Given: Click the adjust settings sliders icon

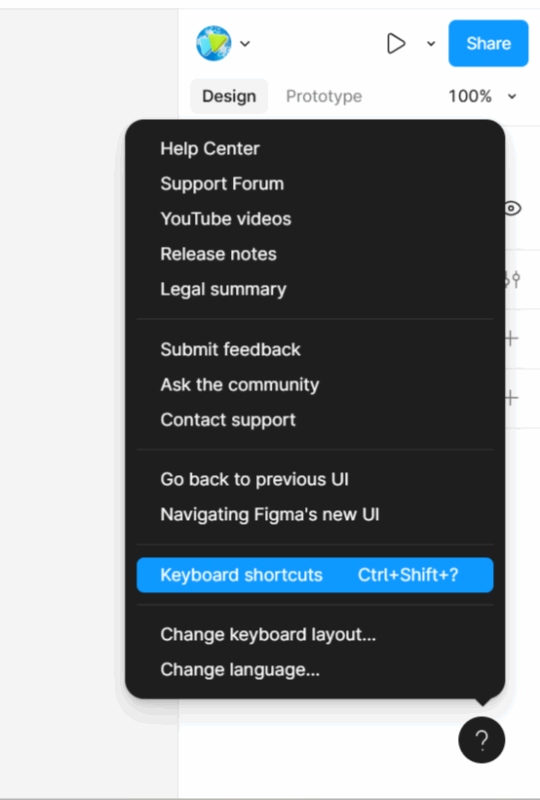Looking at the screenshot, I should (x=512, y=279).
